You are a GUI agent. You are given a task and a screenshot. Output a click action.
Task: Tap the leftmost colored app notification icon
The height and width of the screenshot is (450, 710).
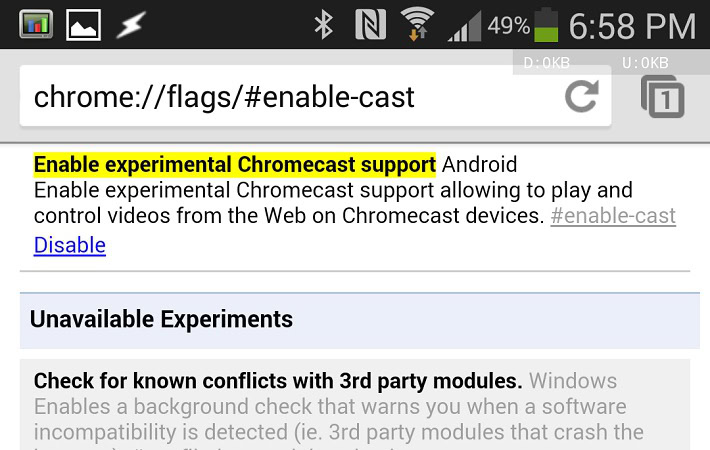coord(35,24)
